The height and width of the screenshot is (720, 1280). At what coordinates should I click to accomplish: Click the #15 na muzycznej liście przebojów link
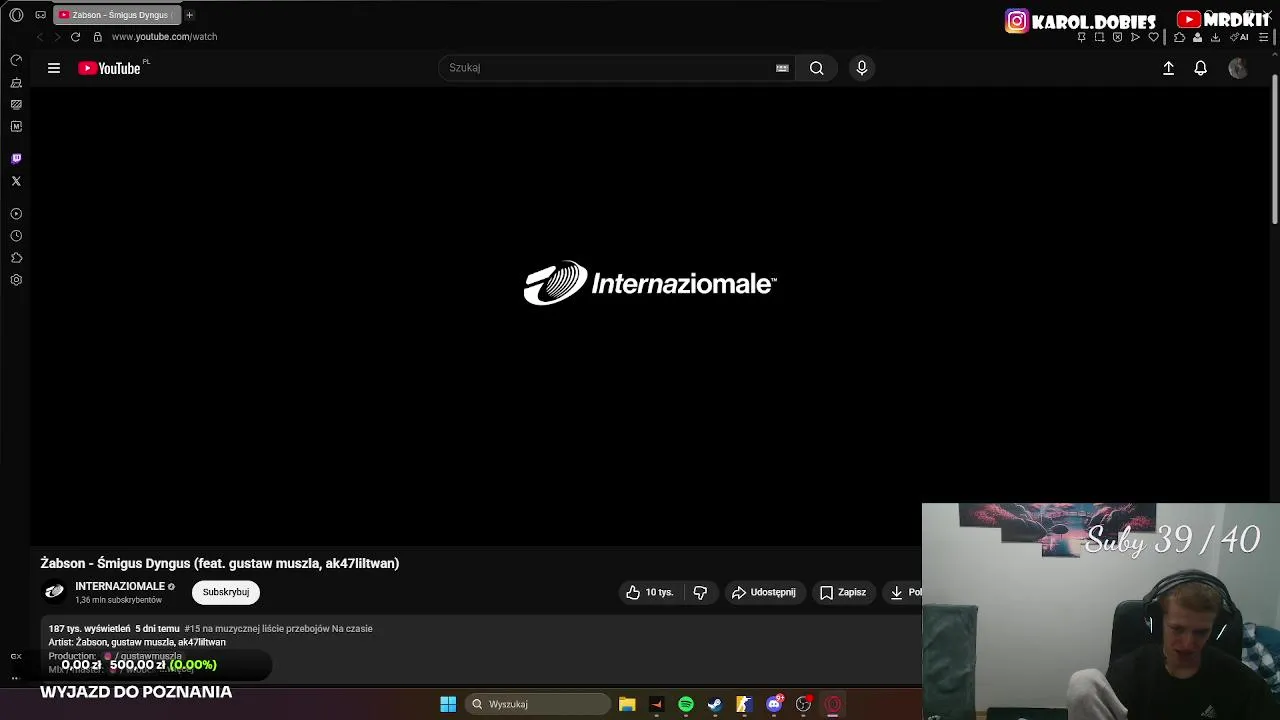click(x=278, y=629)
